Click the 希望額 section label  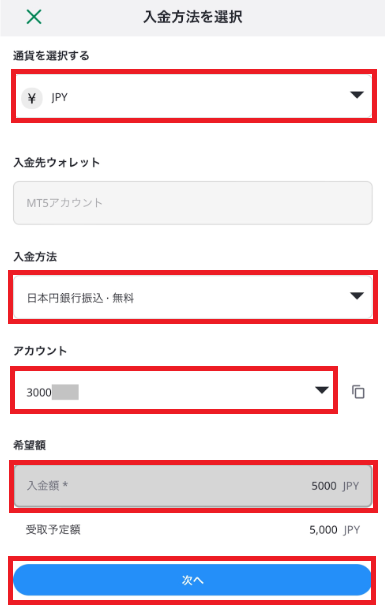pyautogui.click(x=30, y=445)
